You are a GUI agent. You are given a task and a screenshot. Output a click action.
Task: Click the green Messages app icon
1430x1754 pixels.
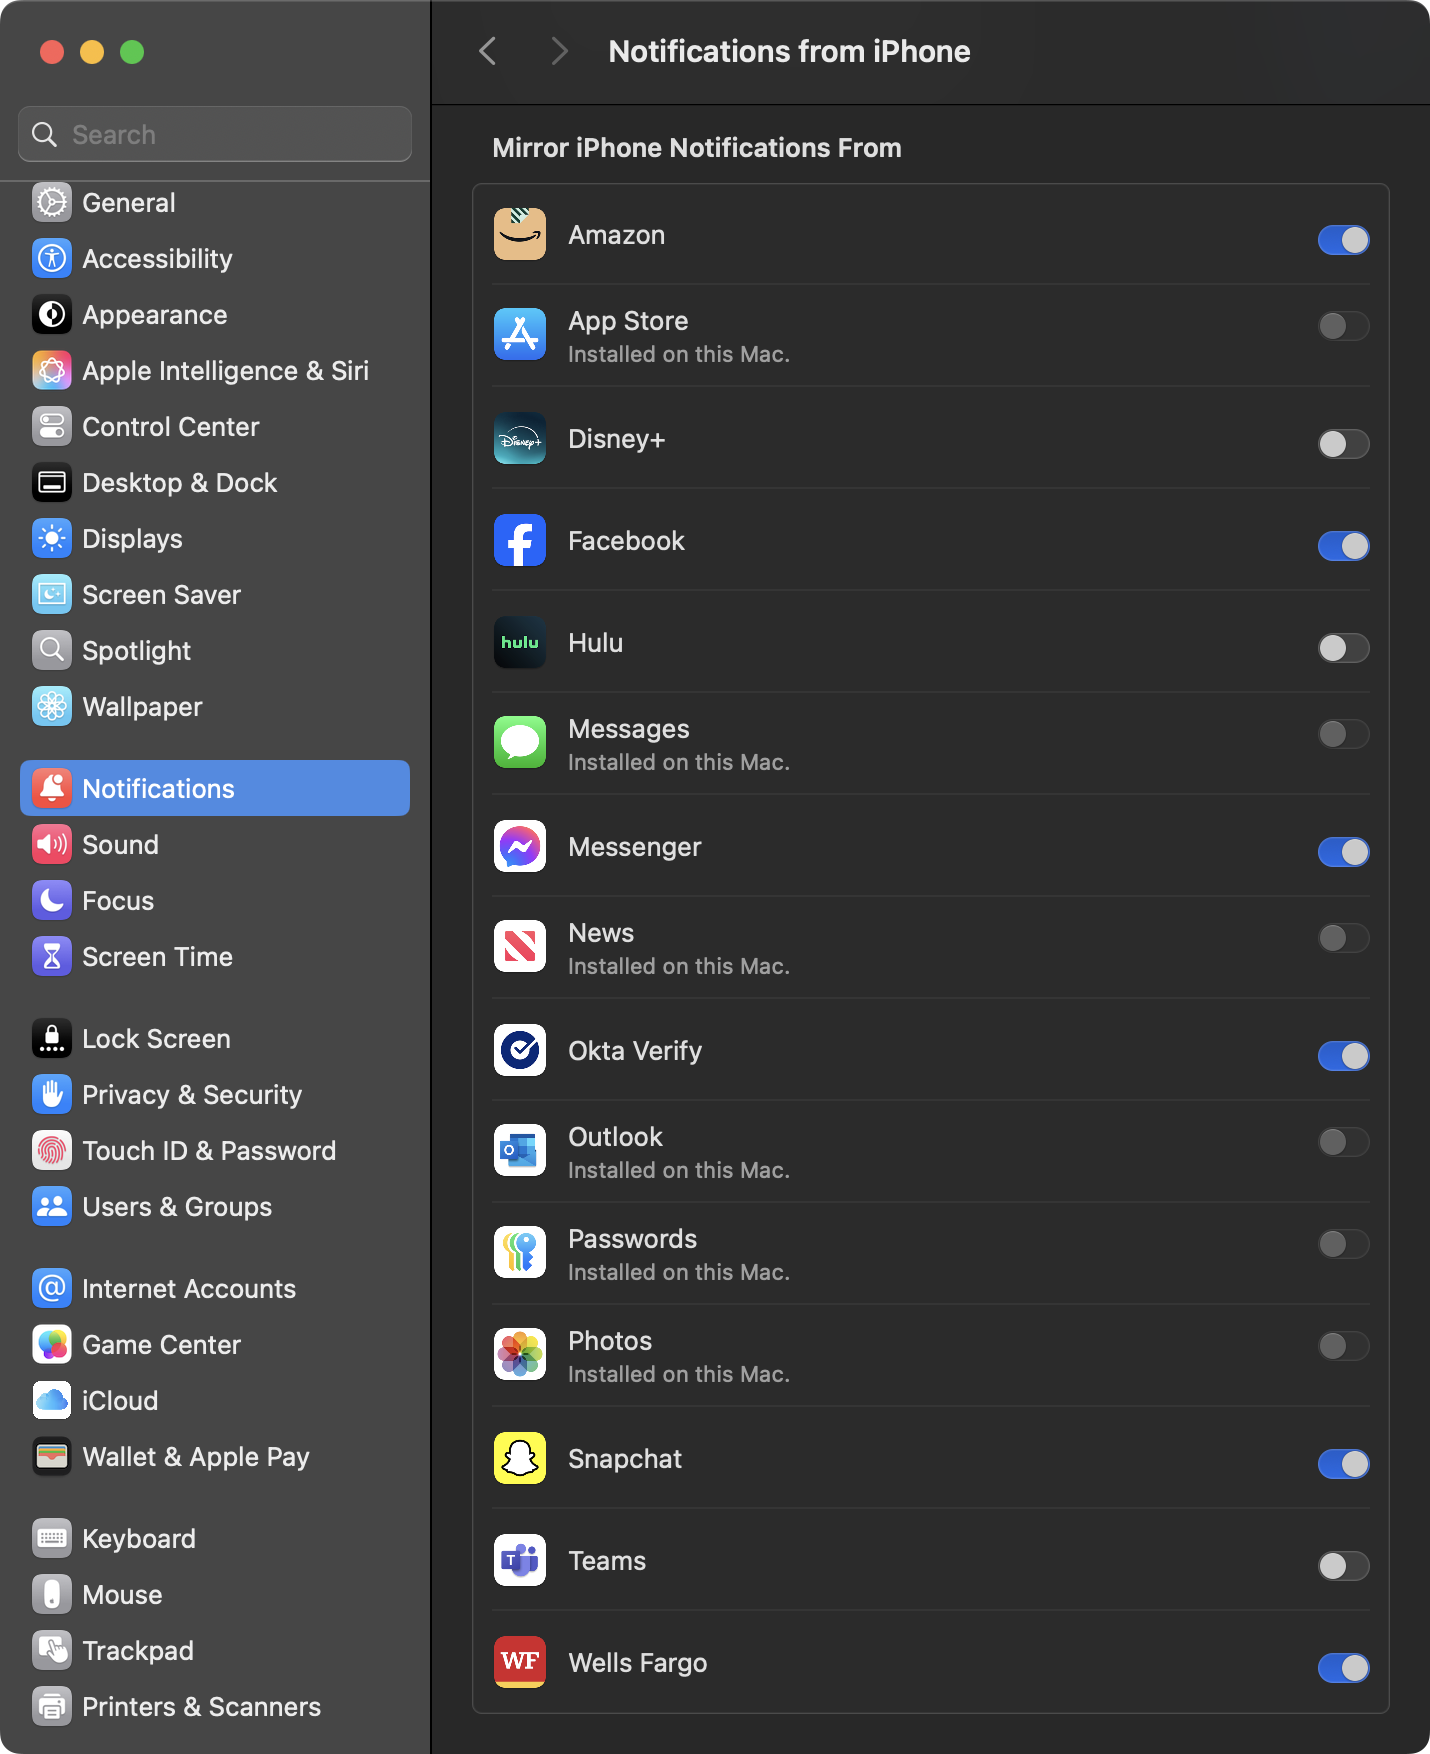coord(520,742)
